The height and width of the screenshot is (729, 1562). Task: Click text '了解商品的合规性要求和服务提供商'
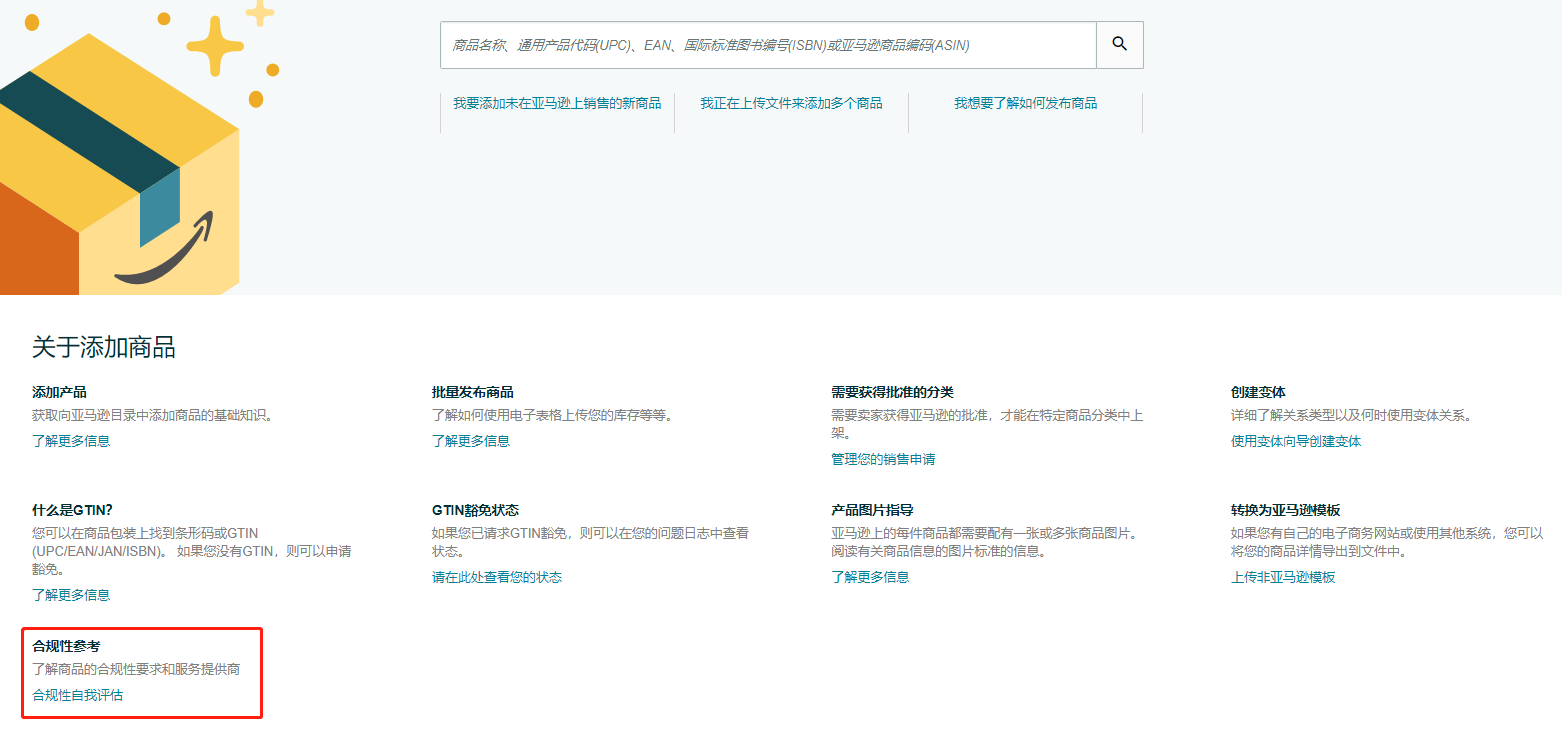[136, 669]
